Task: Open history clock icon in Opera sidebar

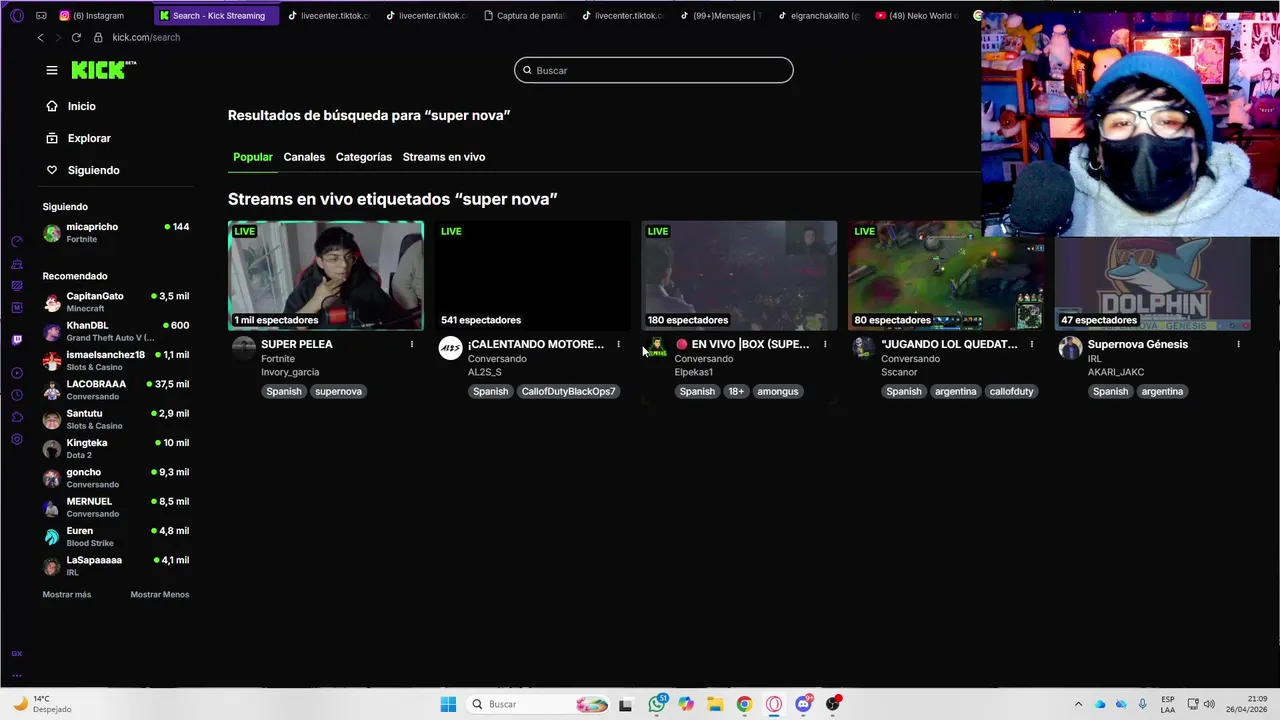Action: (17, 395)
